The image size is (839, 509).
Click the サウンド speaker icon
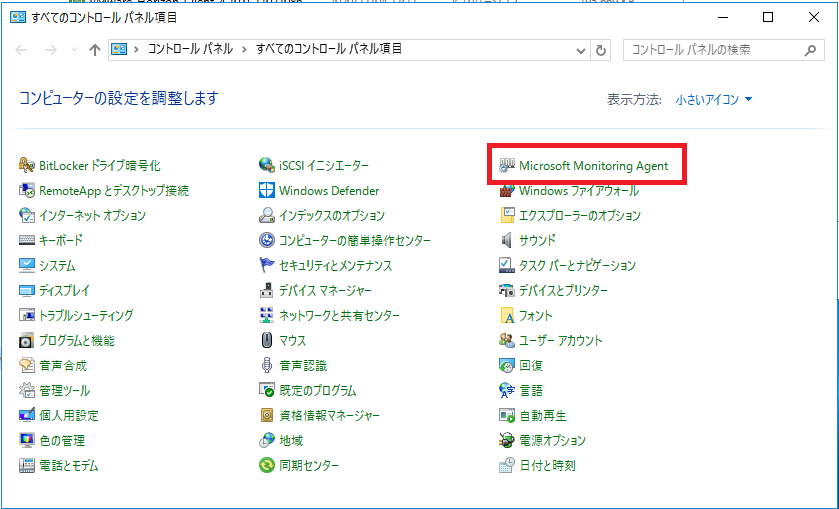pyautogui.click(x=506, y=240)
